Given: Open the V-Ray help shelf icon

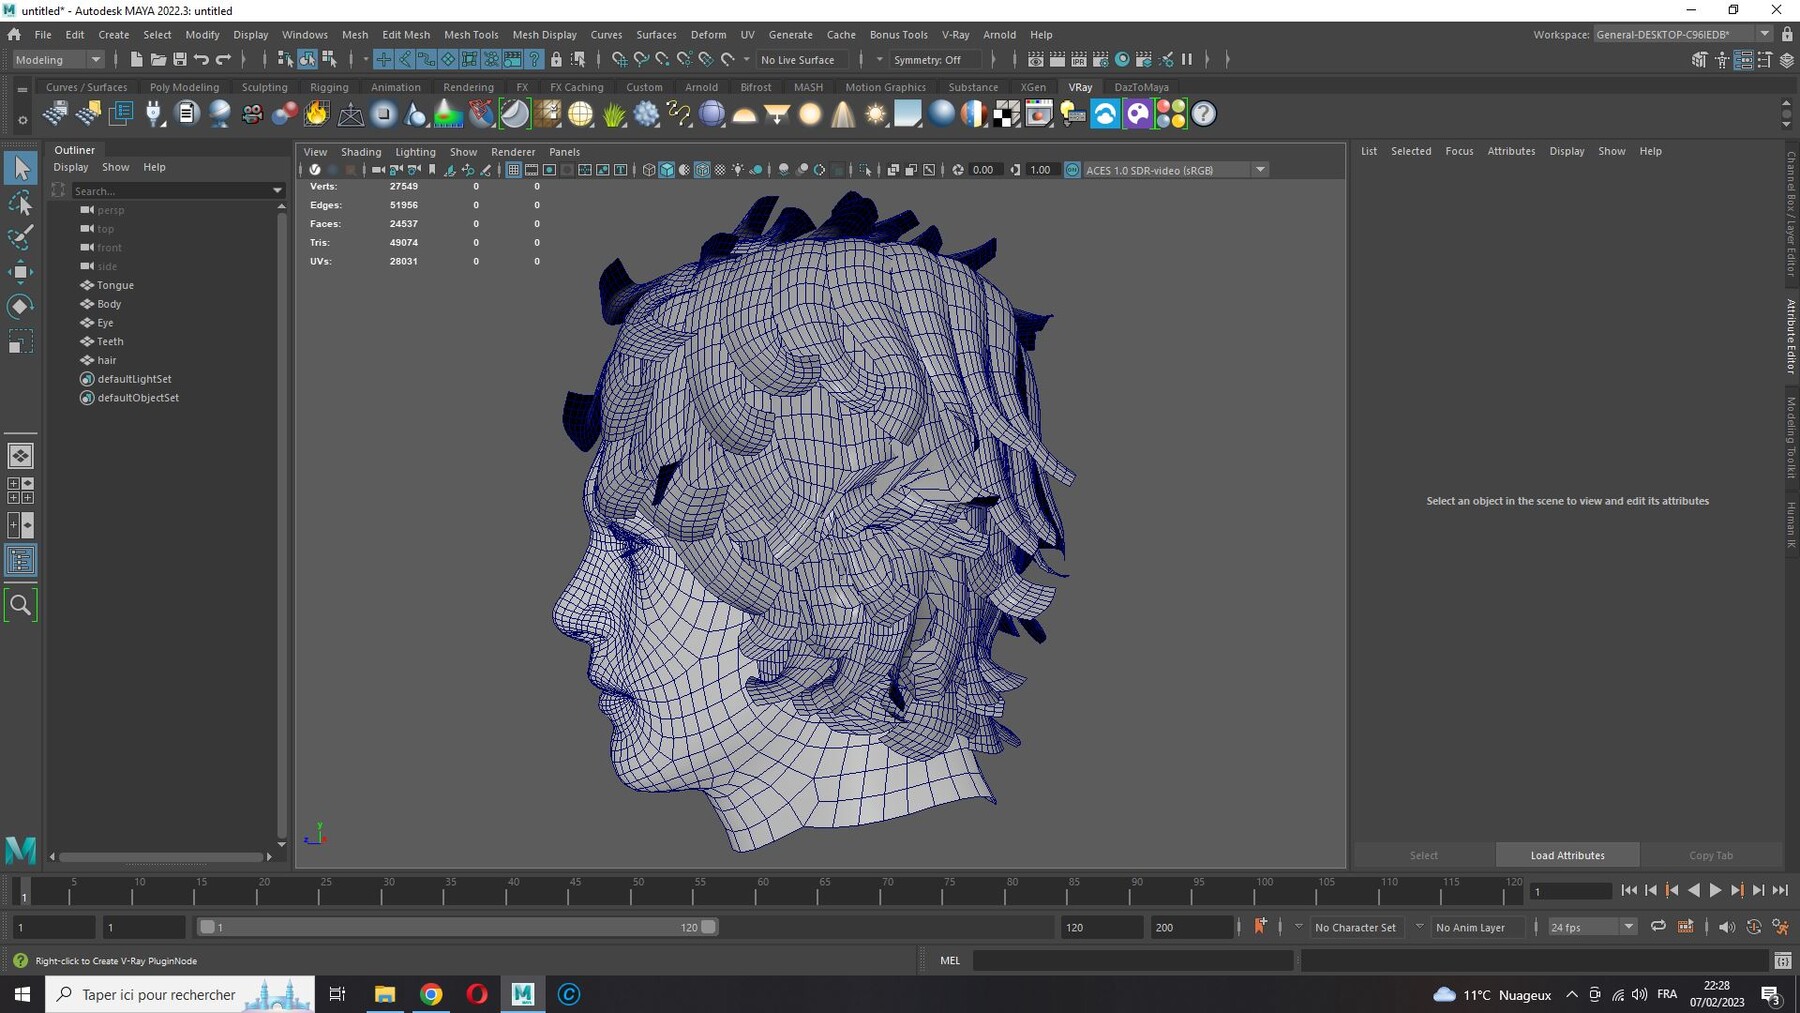Looking at the screenshot, I should pos(1204,114).
